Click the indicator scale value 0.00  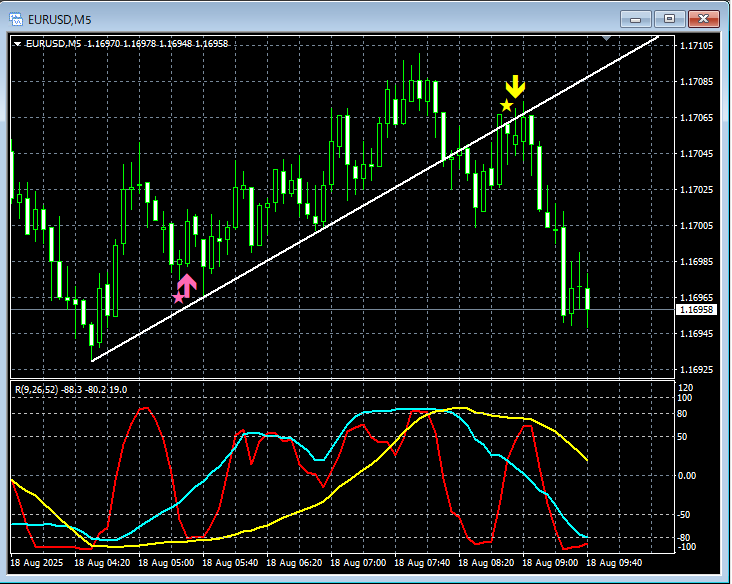(x=687, y=476)
